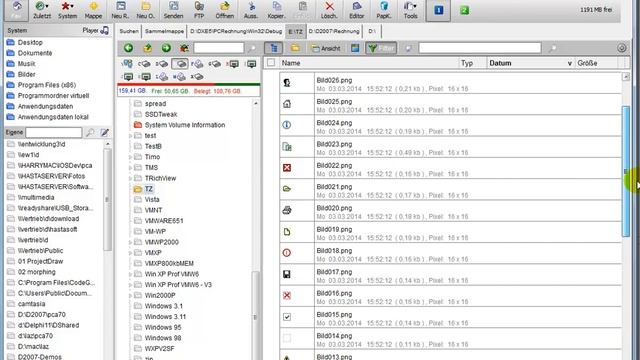This screenshot has width=640, height=360.
Task: Create new folder with Neu R.
Action: tap(120, 10)
